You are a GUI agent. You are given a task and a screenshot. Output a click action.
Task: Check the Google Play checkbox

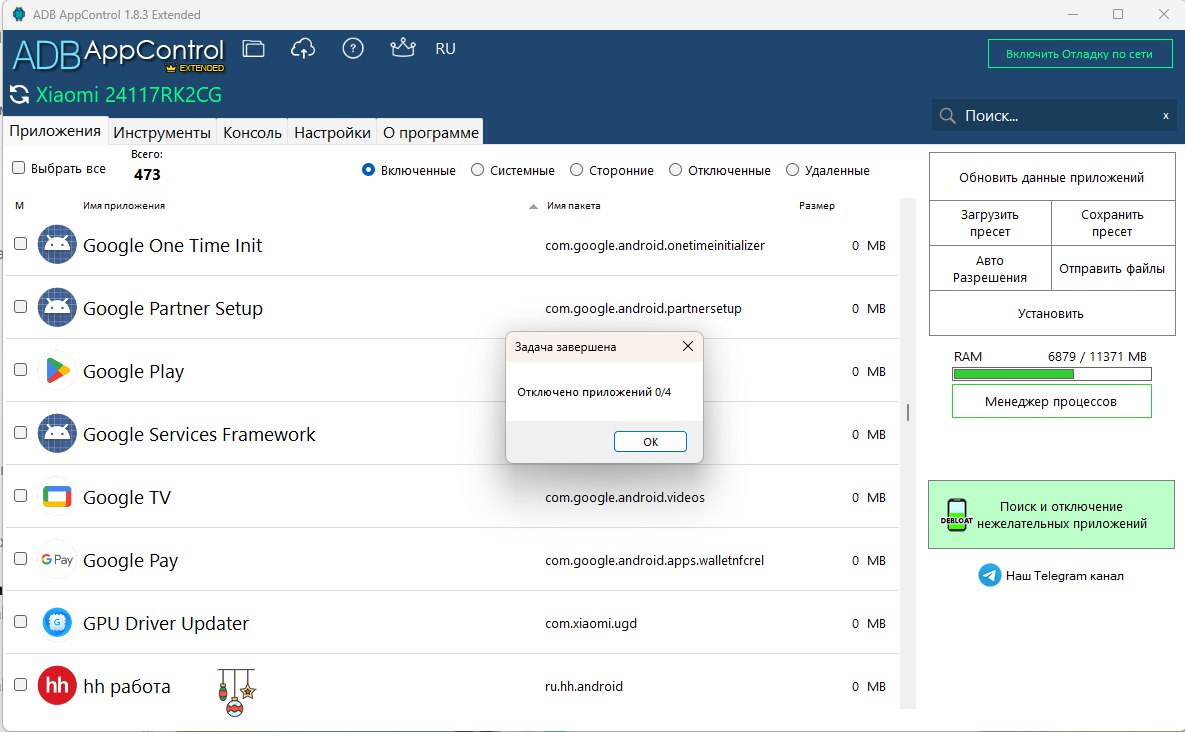[x=20, y=369]
